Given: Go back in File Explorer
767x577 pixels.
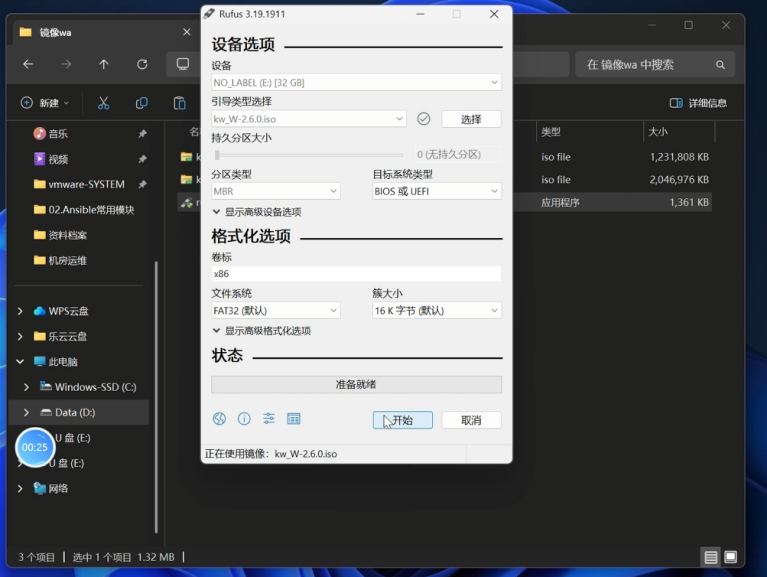Looking at the screenshot, I should pos(28,64).
